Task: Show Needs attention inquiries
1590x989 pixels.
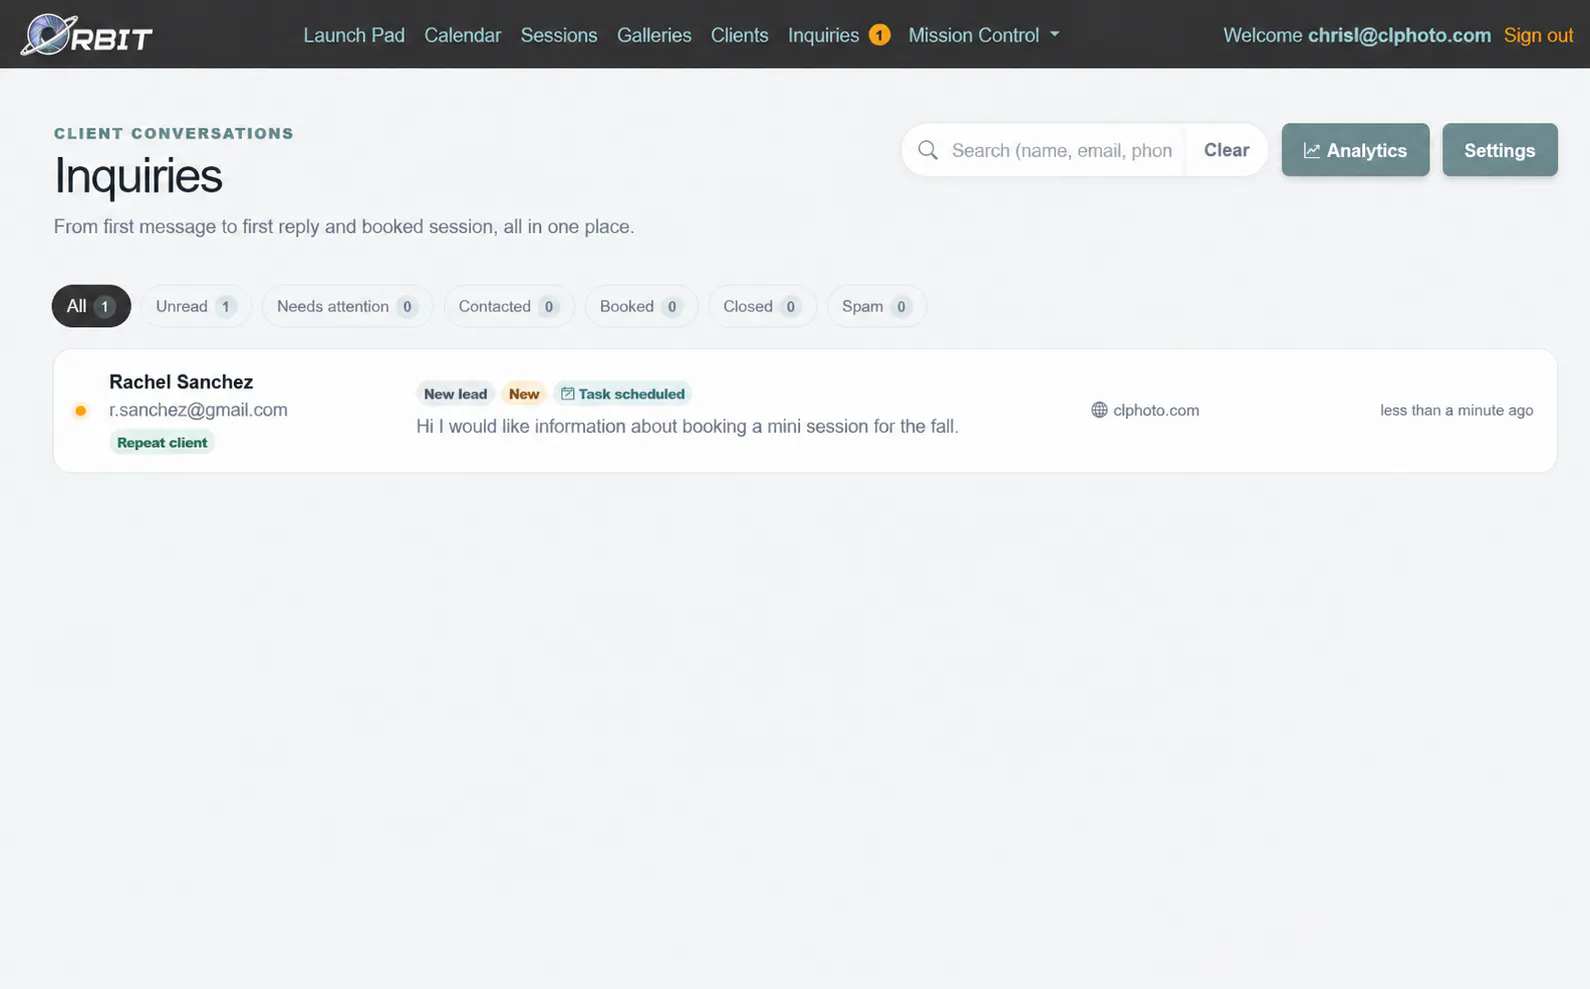Action: tap(347, 306)
